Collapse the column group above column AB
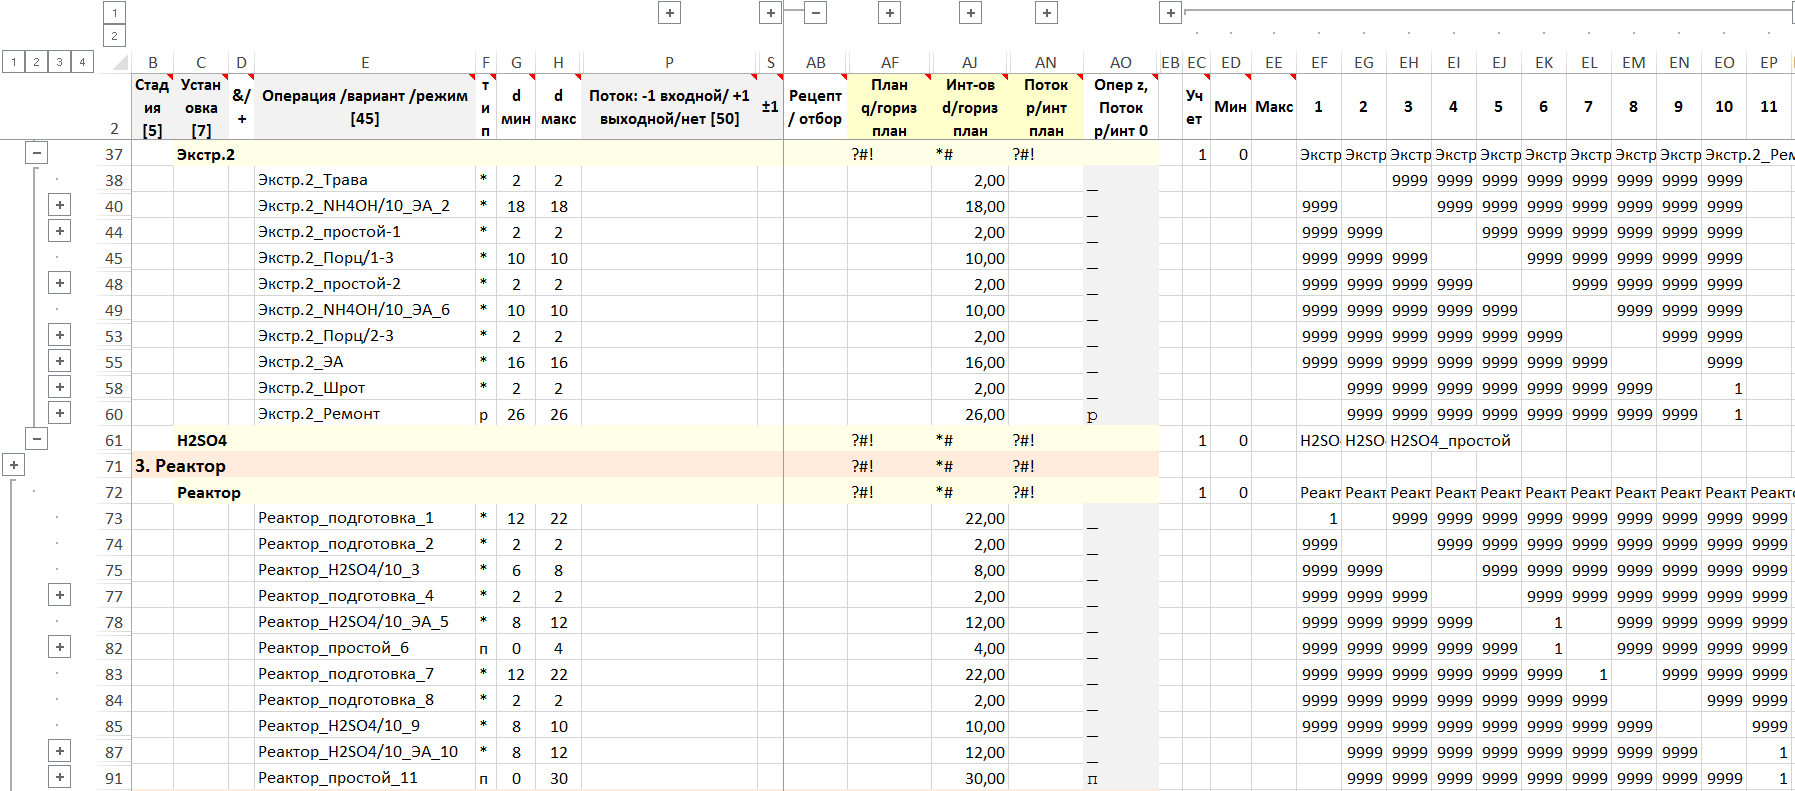 pyautogui.click(x=816, y=13)
